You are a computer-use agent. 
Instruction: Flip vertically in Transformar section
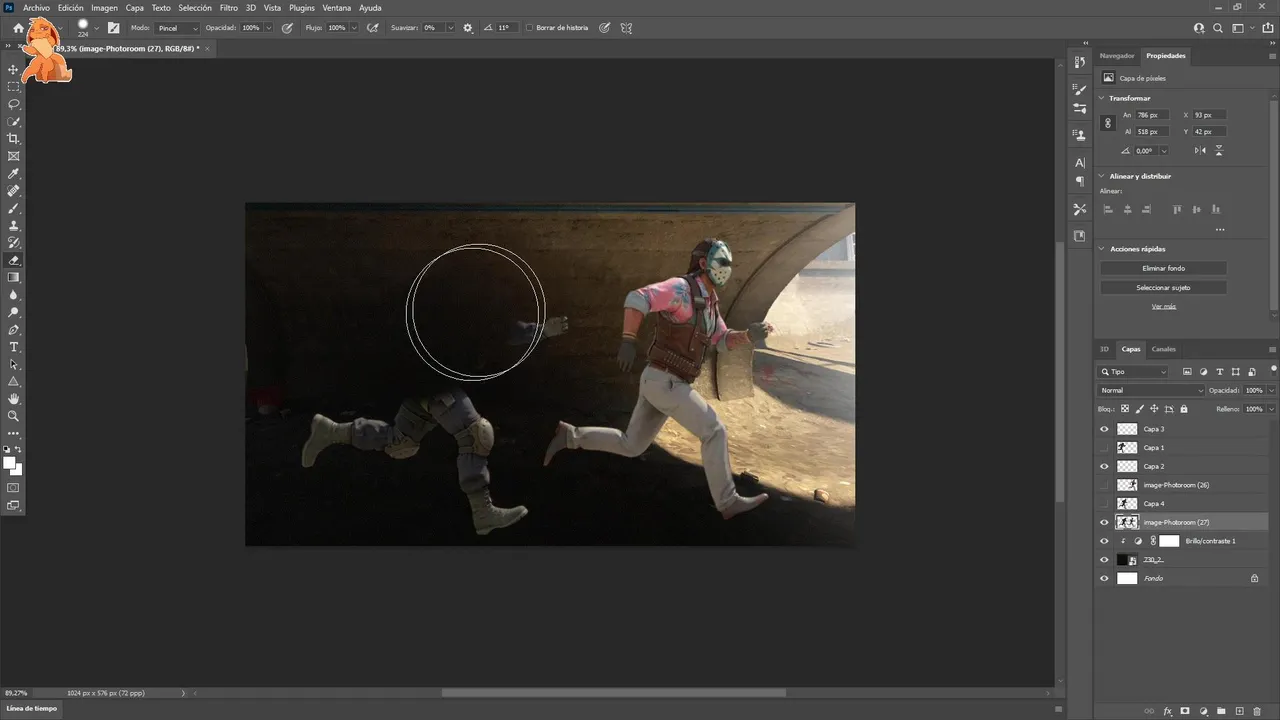point(1219,150)
